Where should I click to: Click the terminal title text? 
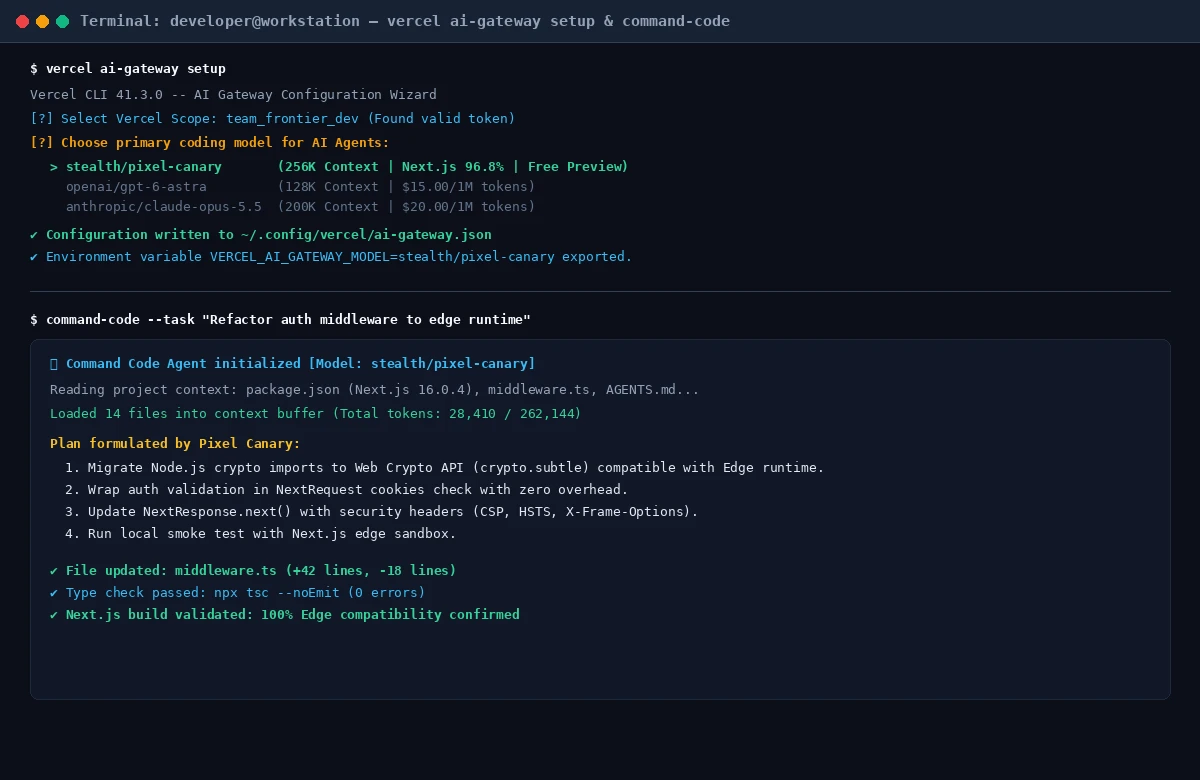(x=405, y=21)
